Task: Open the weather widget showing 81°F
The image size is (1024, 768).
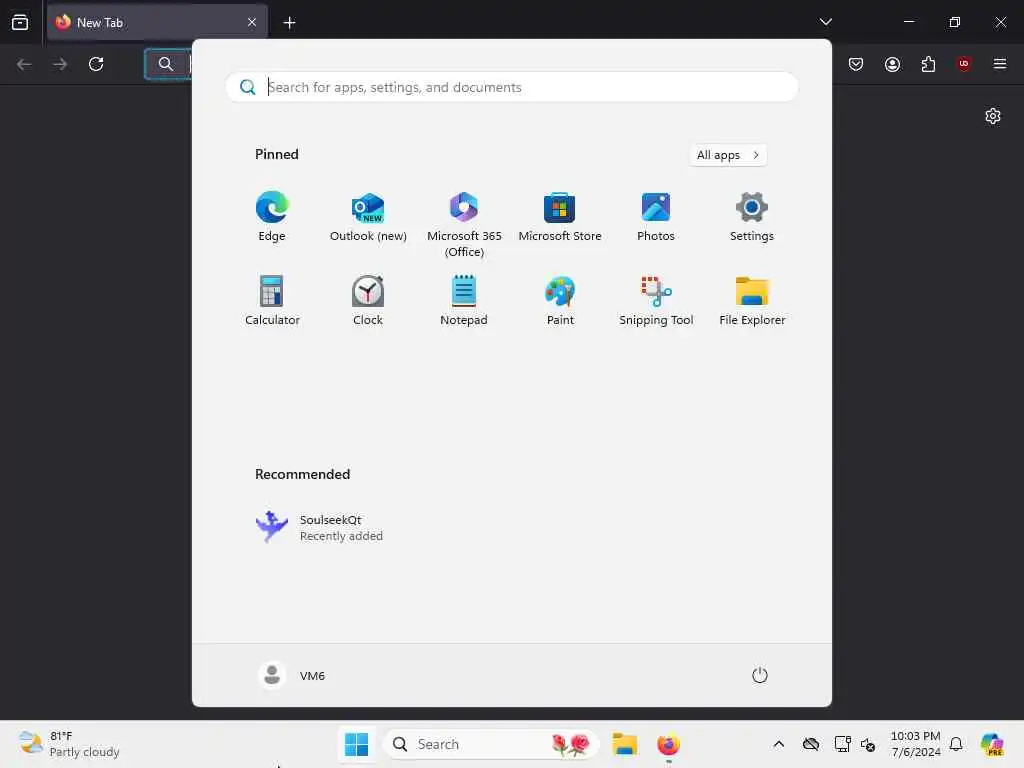Action: pos(69,744)
